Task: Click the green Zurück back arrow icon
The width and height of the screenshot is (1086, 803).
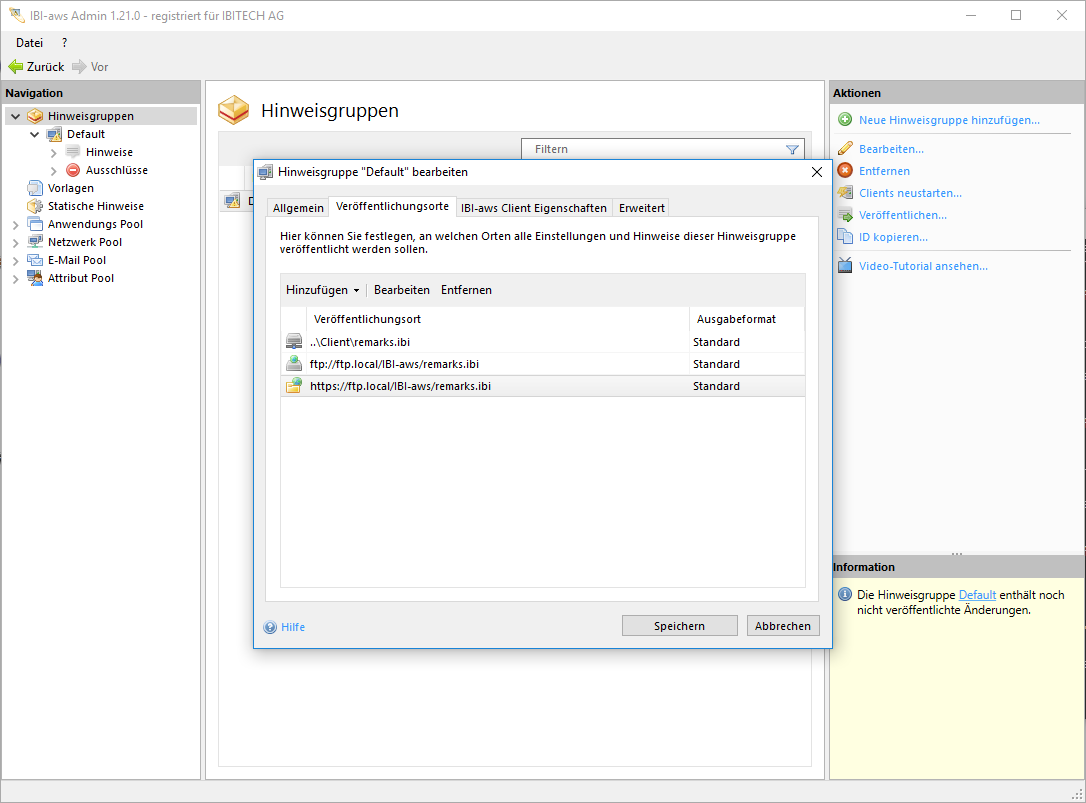Action: tap(15, 67)
